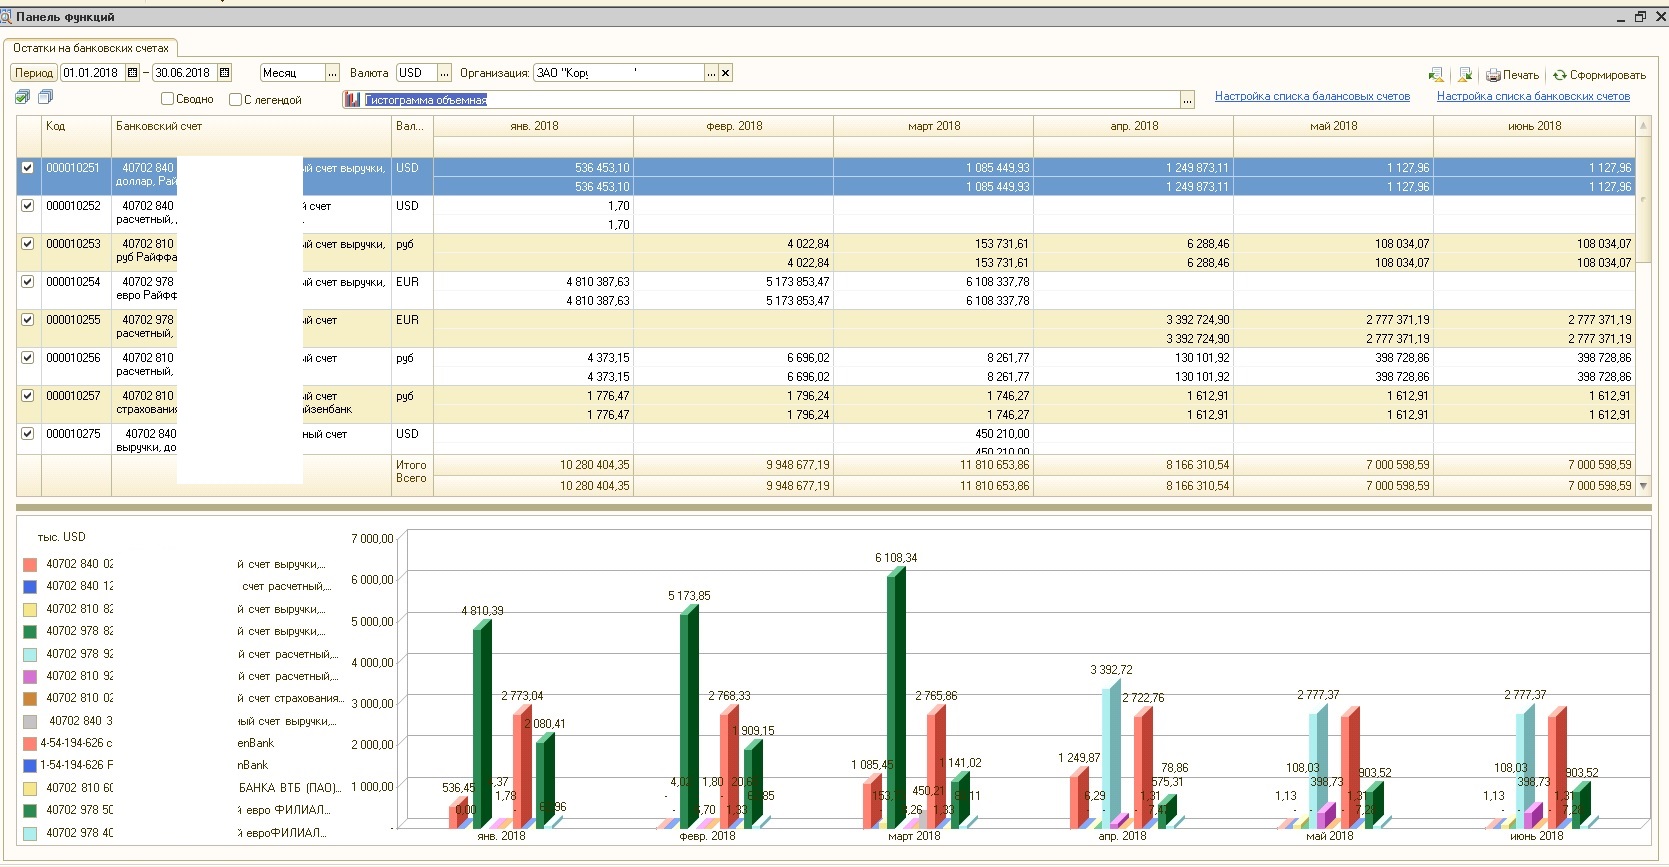Image resolution: width=1669 pixels, height=867 pixels.
Task: Click histogram chart-type icon in the field
Action: click(x=351, y=100)
